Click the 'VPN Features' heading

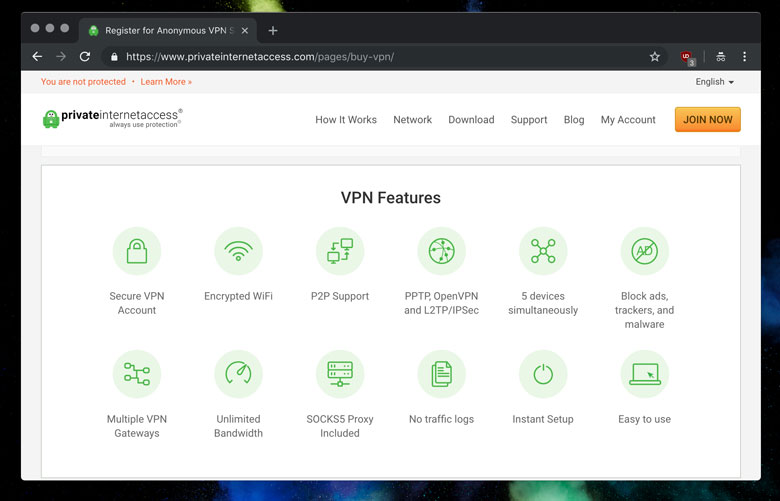pos(390,198)
